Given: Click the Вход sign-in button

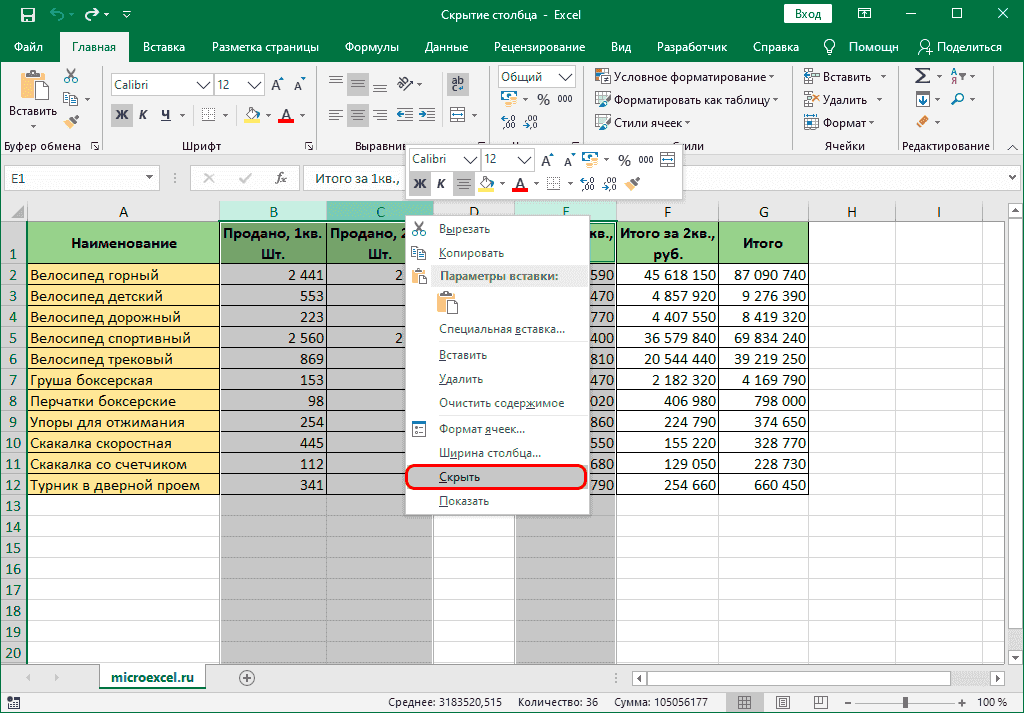Looking at the screenshot, I should point(807,14).
